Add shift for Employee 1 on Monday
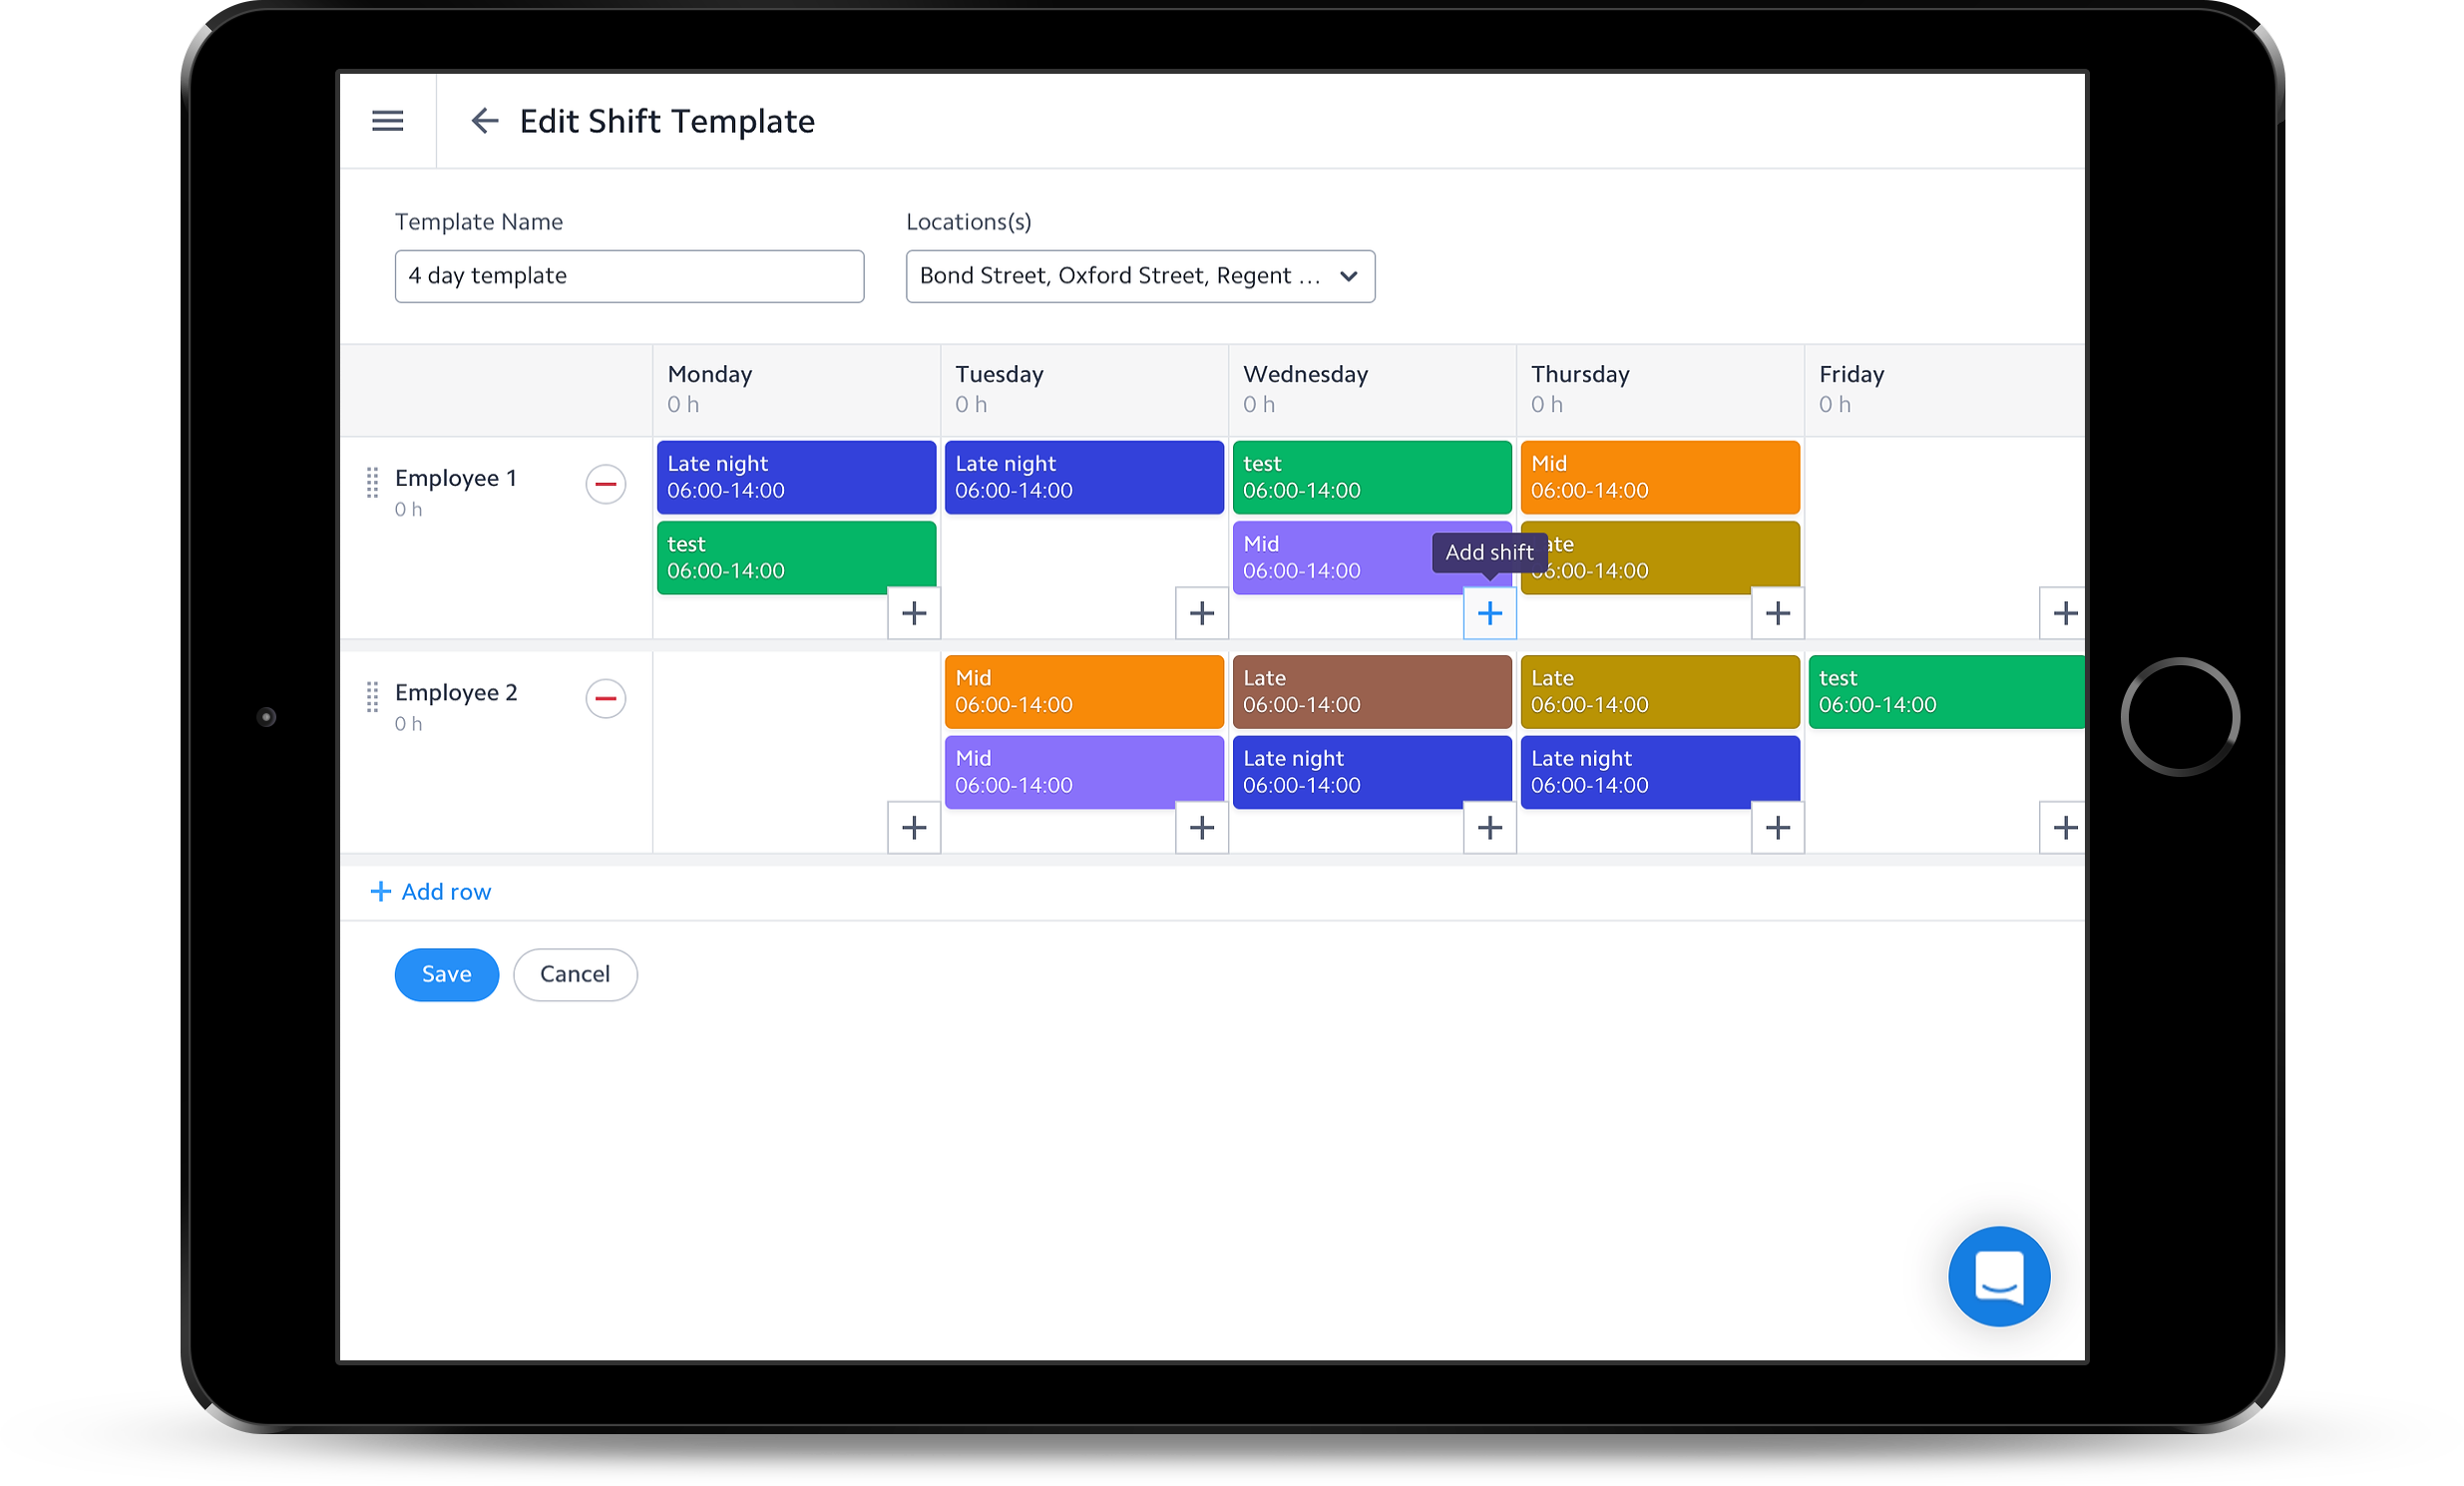This screenshot has height=1486, width=2464. click(x=913, y=613)
